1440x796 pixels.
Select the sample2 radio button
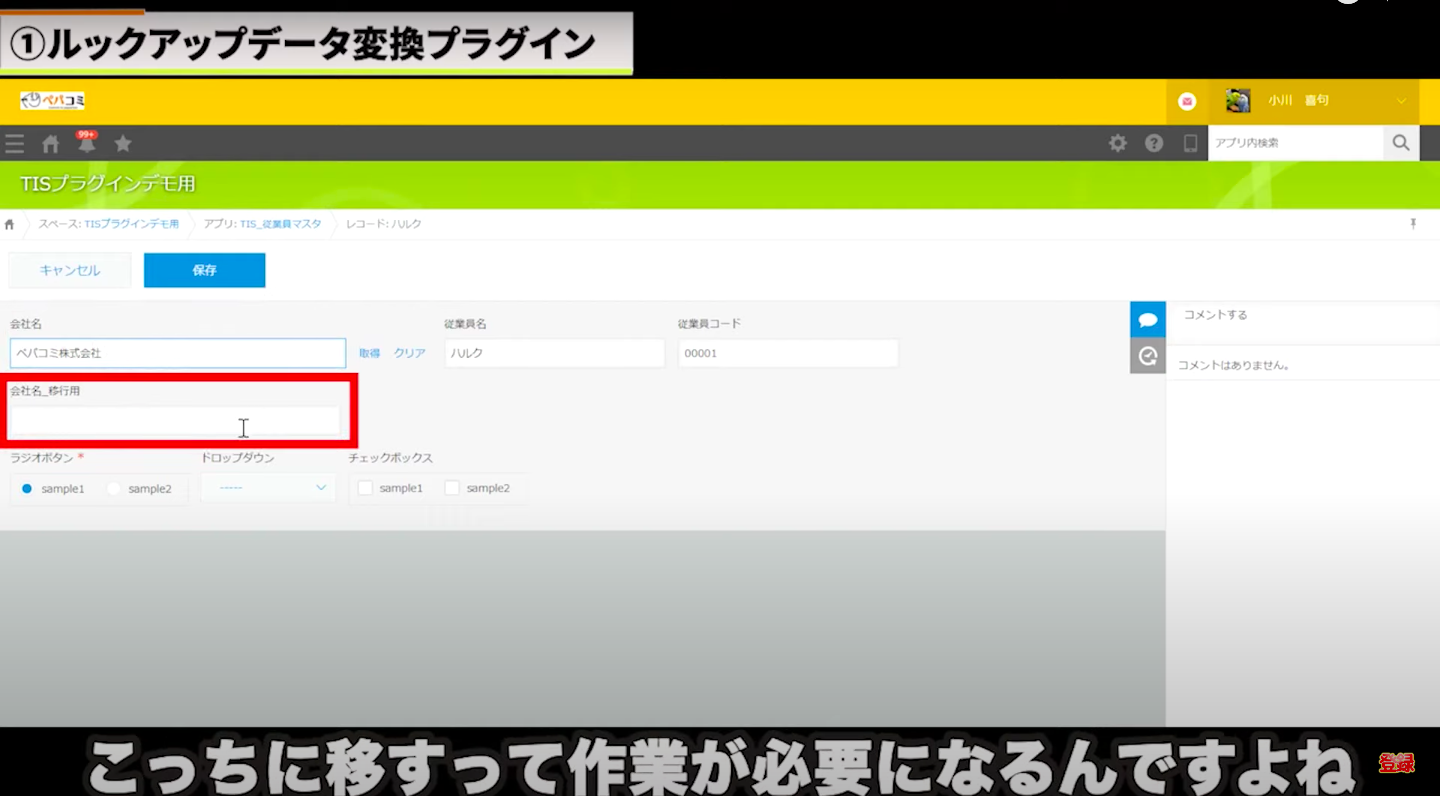[x=114, y=489]
